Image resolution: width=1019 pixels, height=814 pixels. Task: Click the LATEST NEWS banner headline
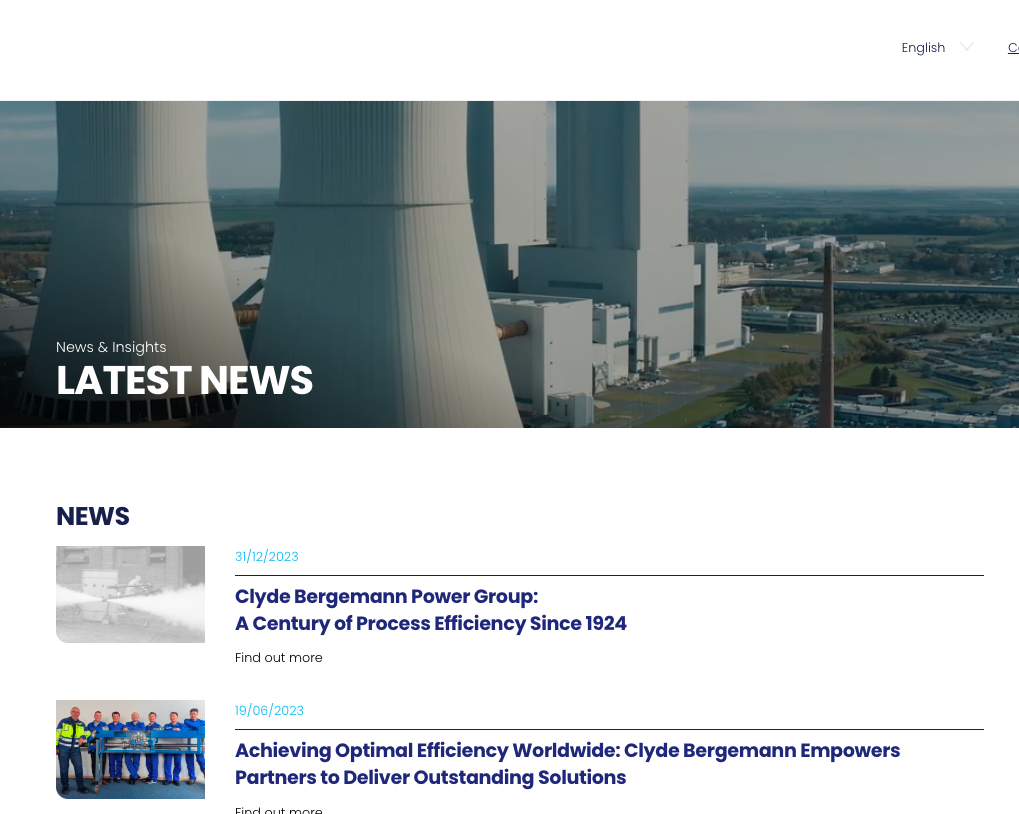coord(184,381)
